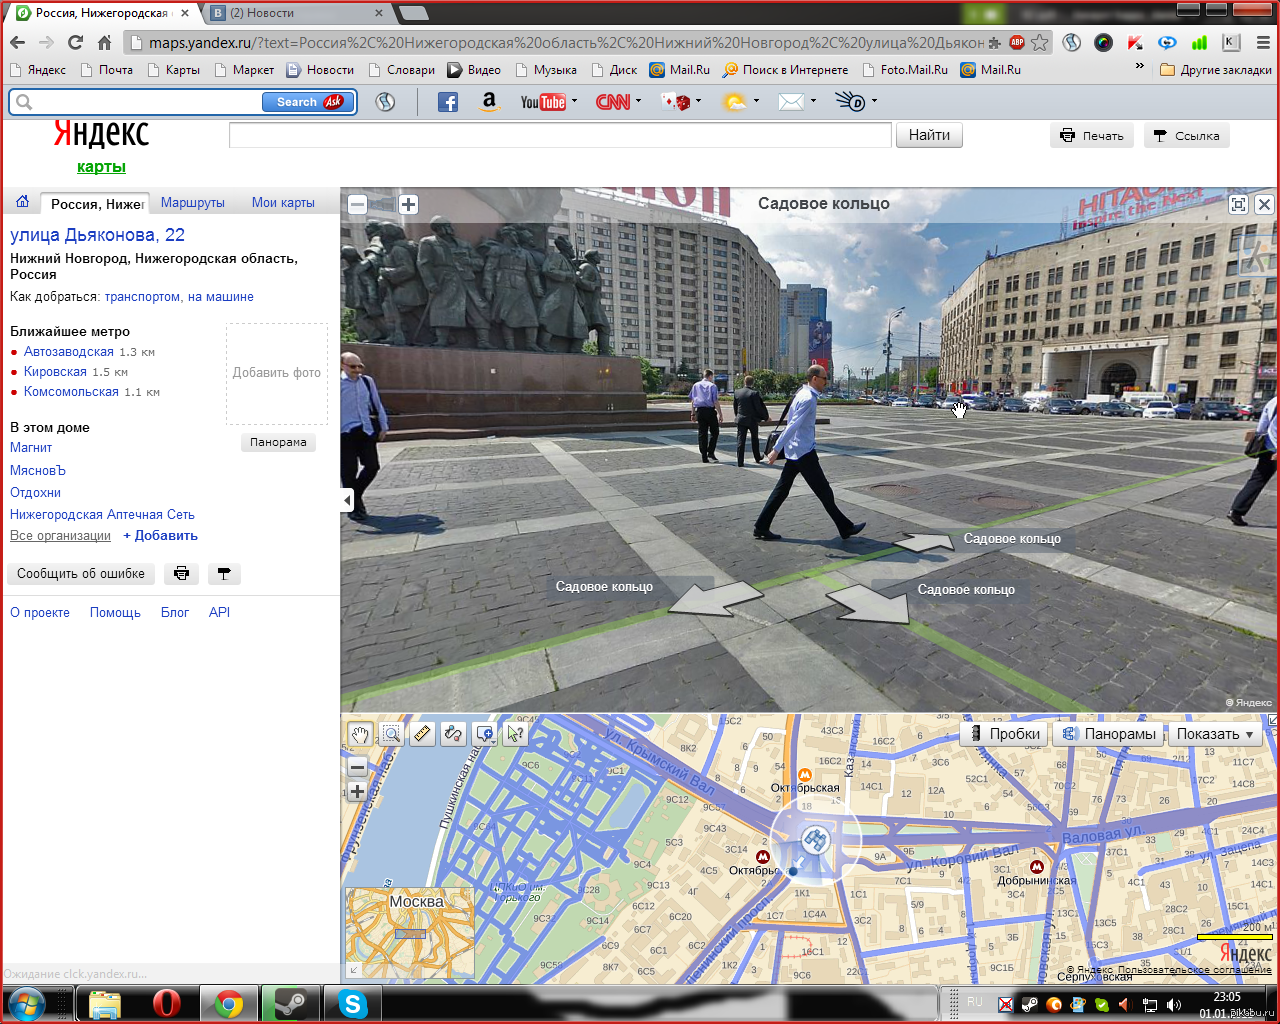Viewport: 1280px width, 1024px height.
Task: Open Skype from the taskbar
Action: [352, 1003]
